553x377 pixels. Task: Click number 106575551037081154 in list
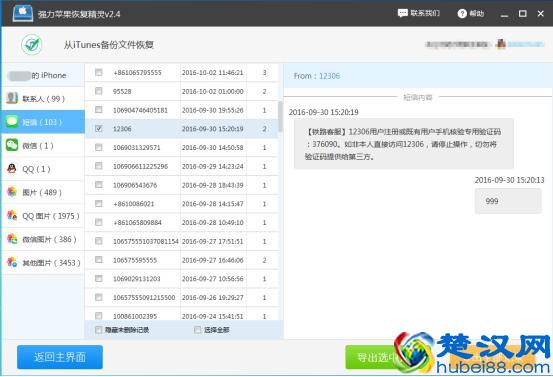coord(146,242)
